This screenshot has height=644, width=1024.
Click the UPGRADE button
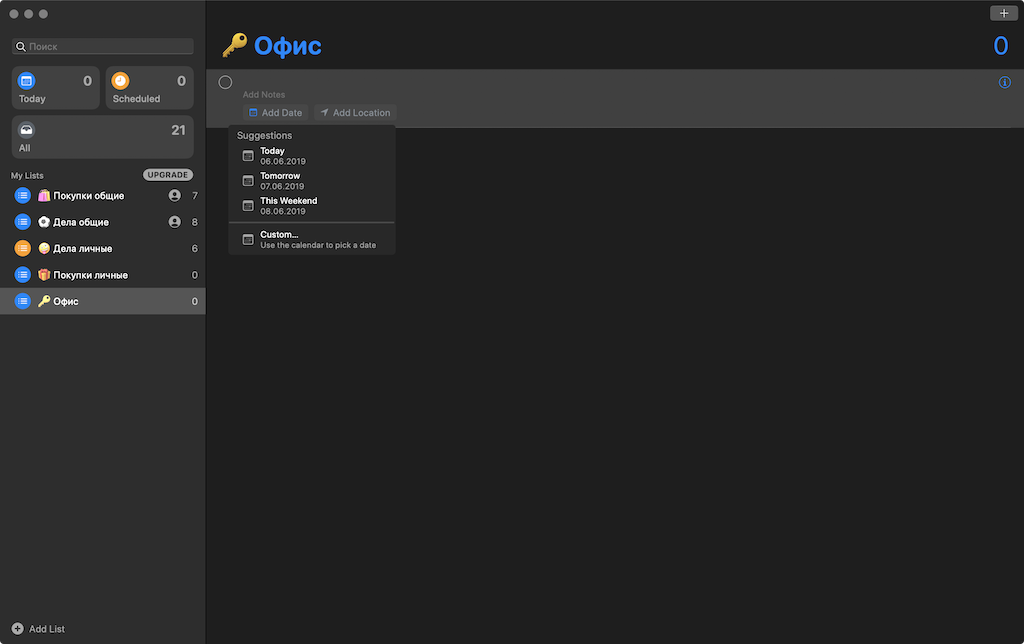[x=168, y=175]
